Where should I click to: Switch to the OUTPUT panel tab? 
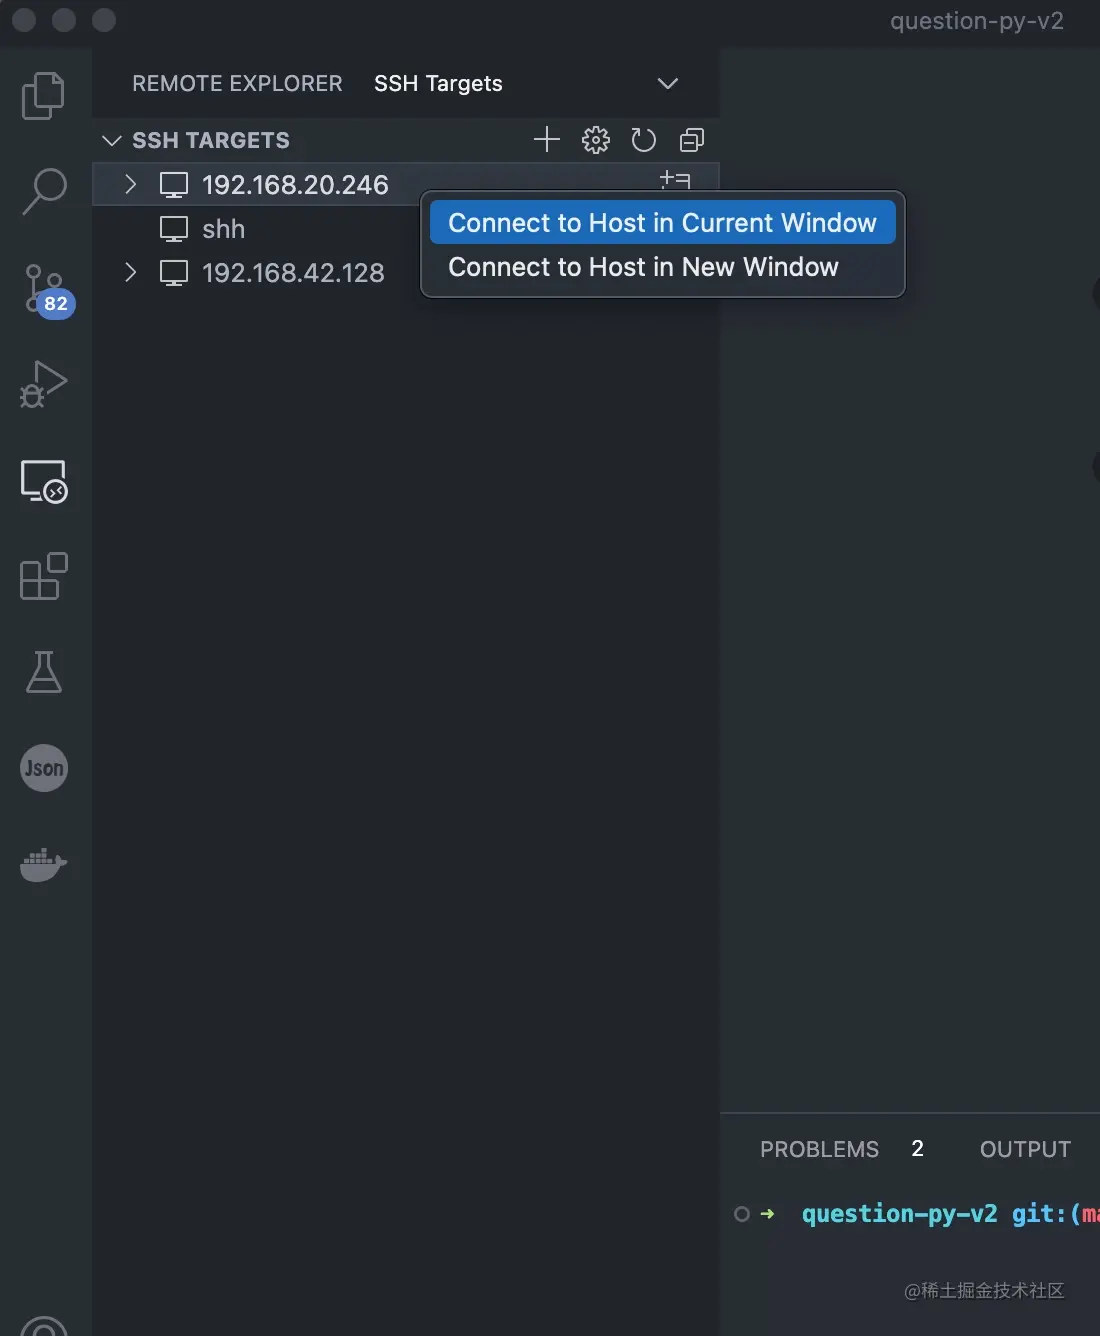click(x=1025, y=1150)
